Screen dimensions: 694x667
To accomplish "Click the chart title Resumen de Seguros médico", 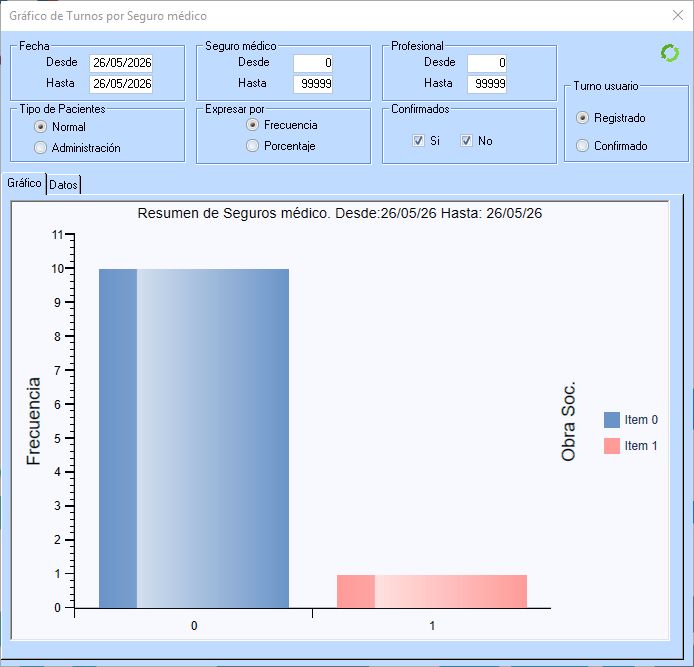I will [x=339, y=213].
